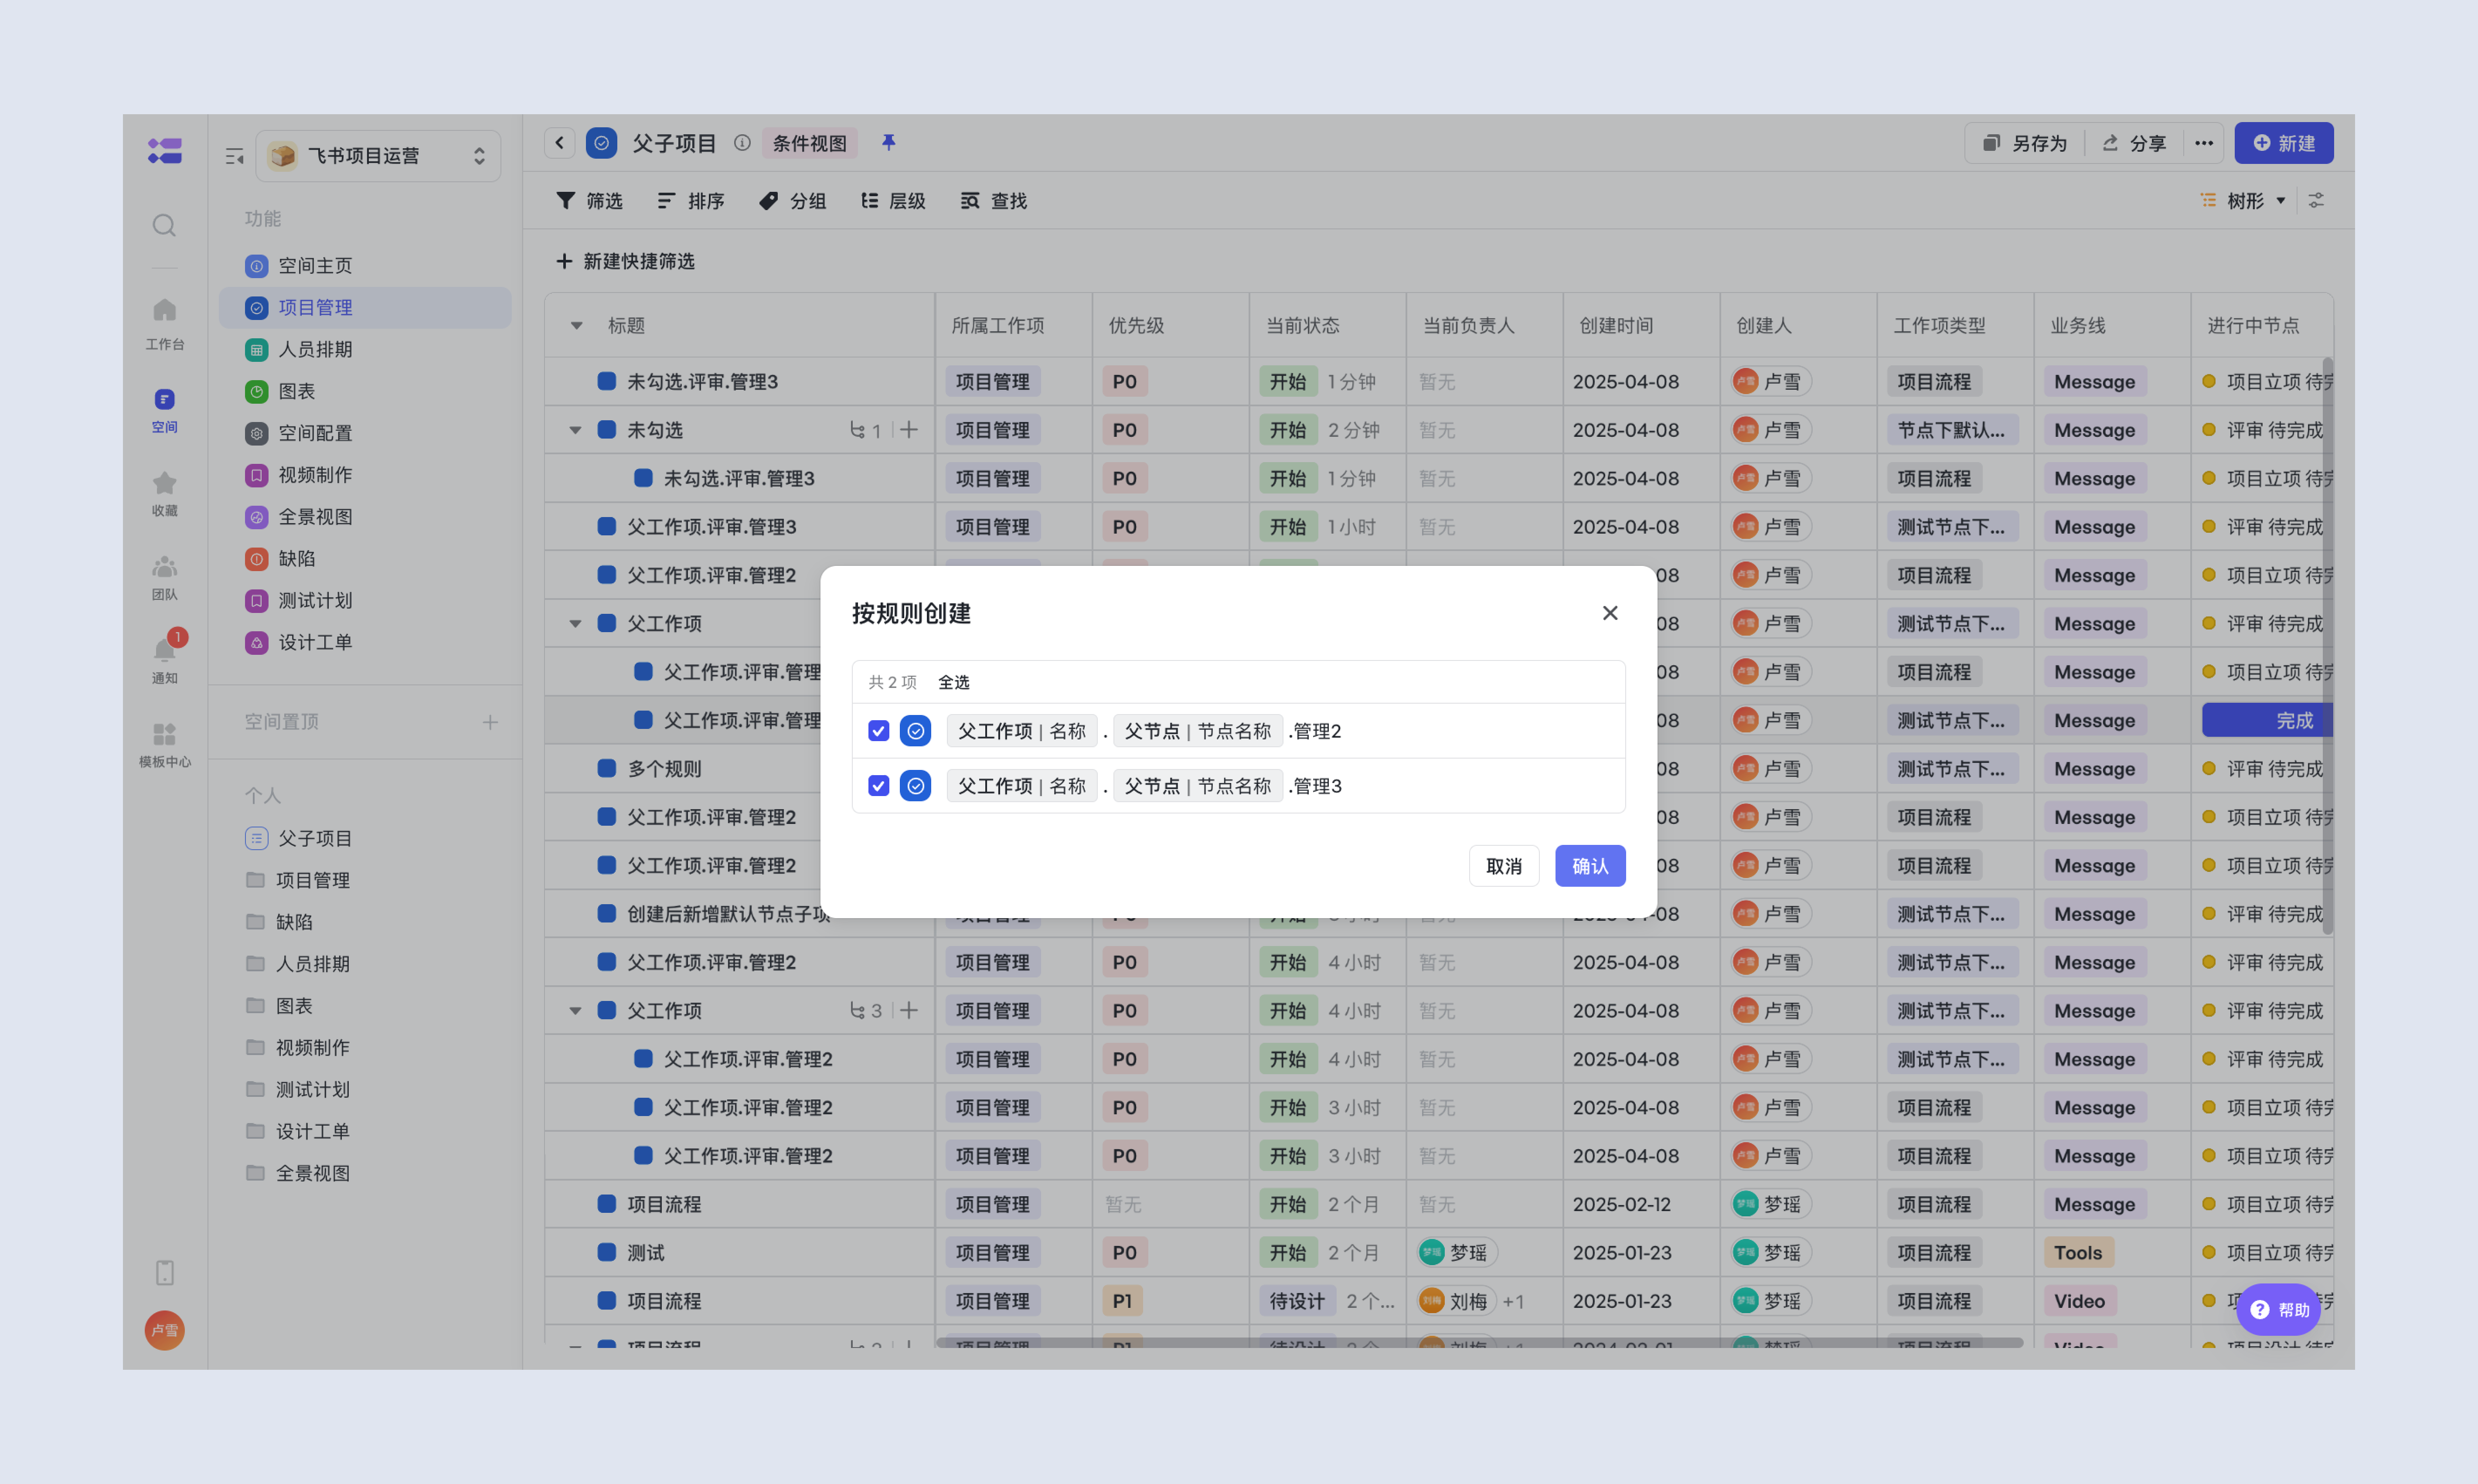Open the 收藏 favorites star icon
This screenshot has width=2478, height=1484.
pos(164,494)
